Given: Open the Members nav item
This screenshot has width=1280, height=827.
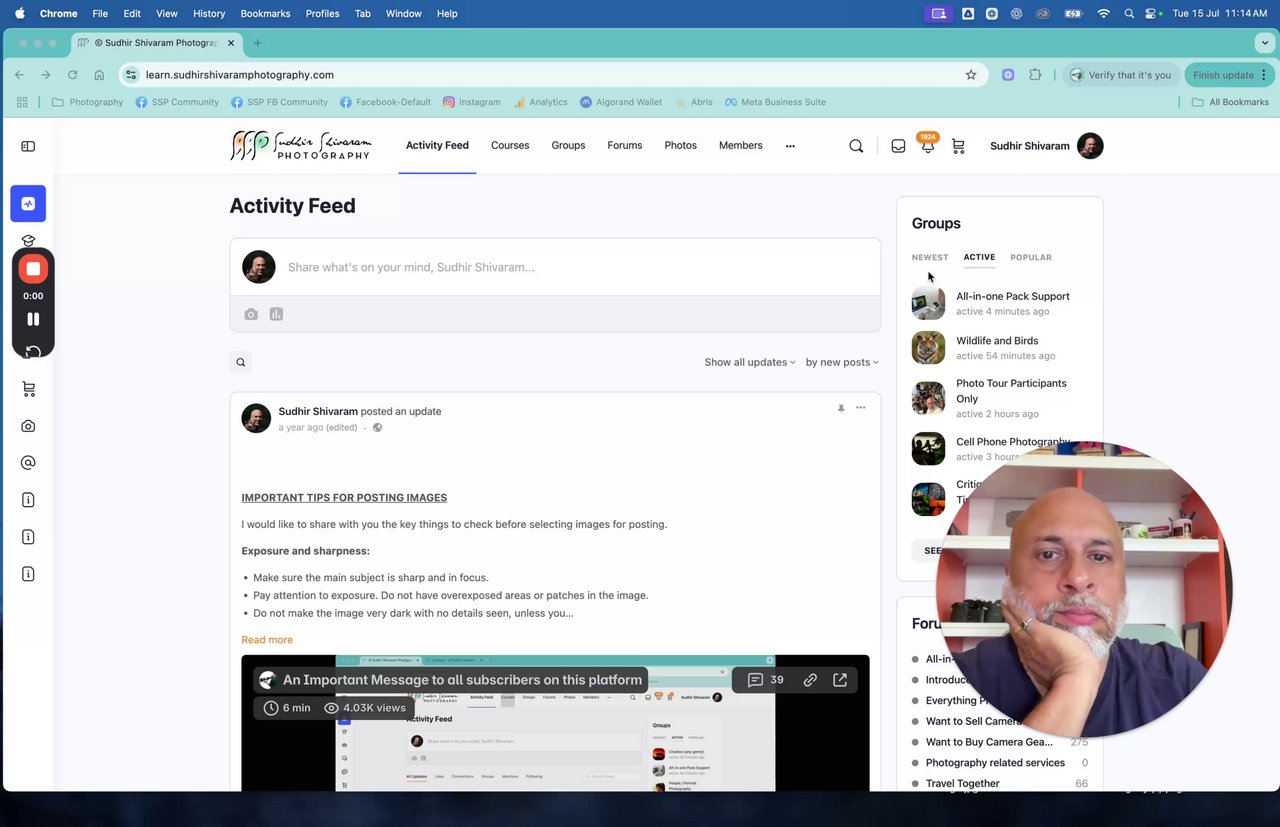Looking at the screenshot, I should point(741,146).
